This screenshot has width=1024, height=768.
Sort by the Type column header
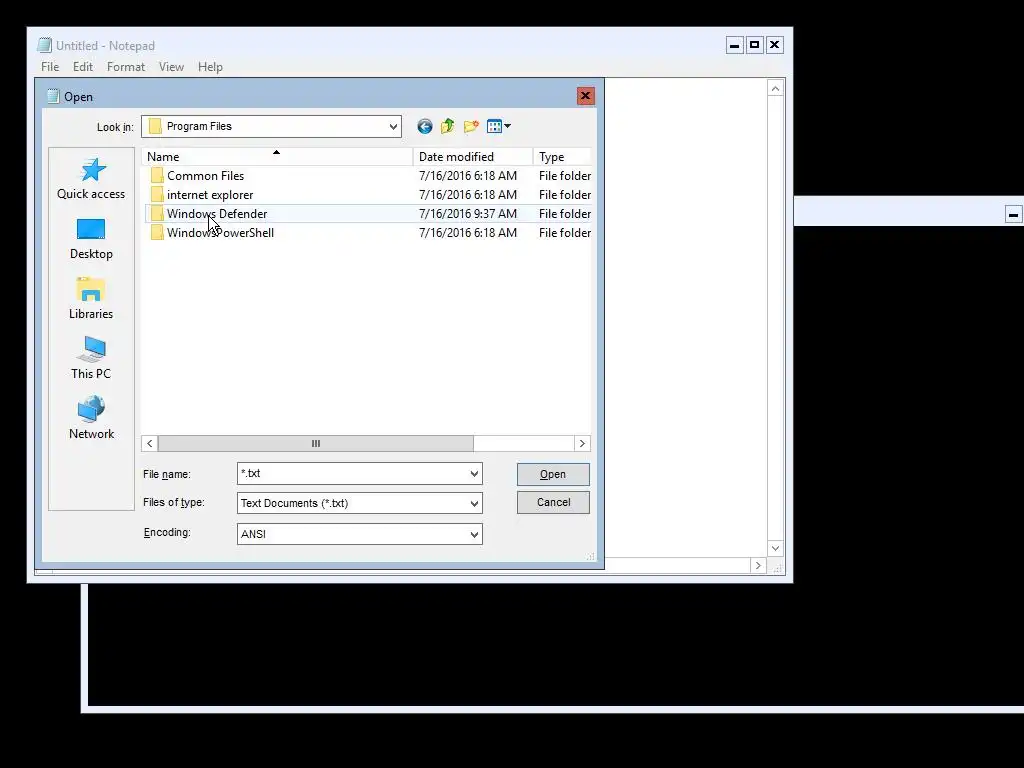click(x=562, y=157)
